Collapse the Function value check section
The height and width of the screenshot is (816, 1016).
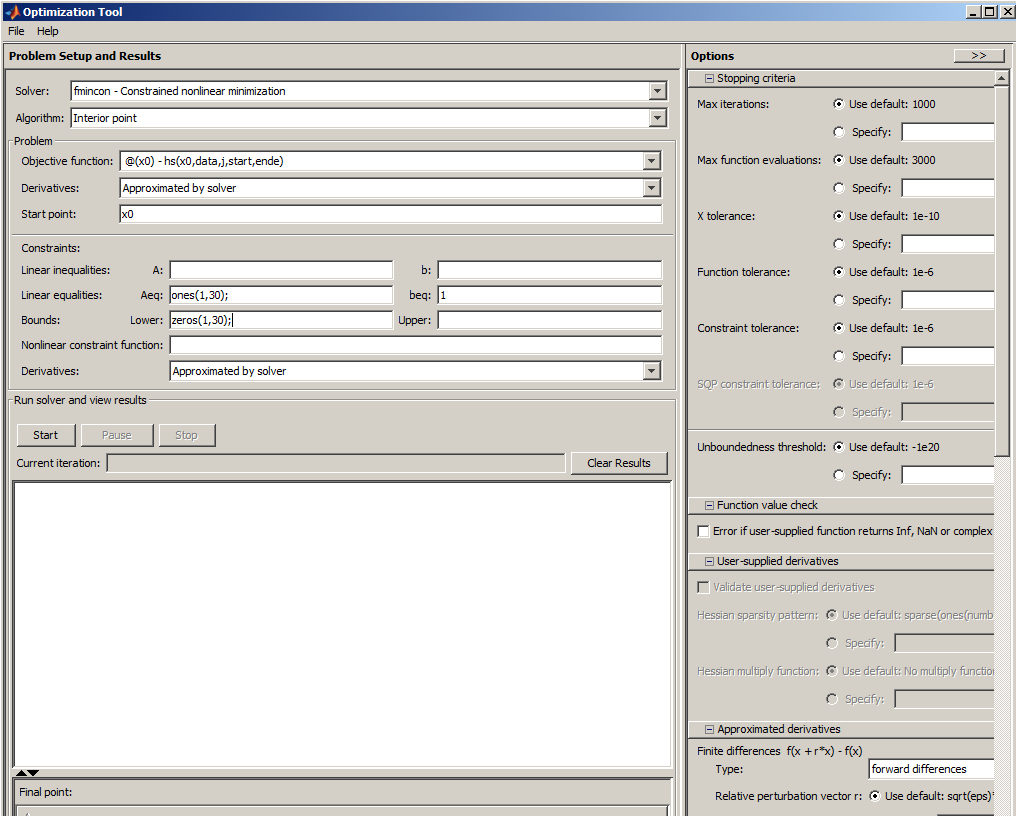pyautogui.click(x=709, y=506)
